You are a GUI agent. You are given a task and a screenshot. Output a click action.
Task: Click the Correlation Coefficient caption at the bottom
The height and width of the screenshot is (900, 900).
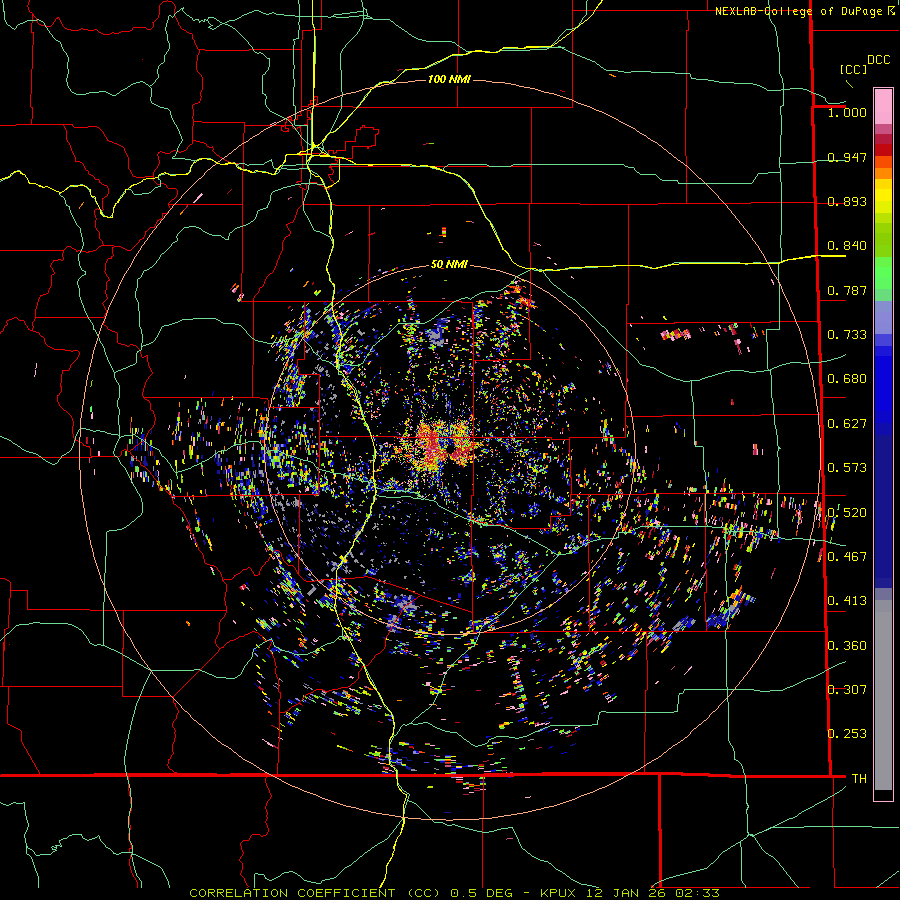tap(454, 893)
